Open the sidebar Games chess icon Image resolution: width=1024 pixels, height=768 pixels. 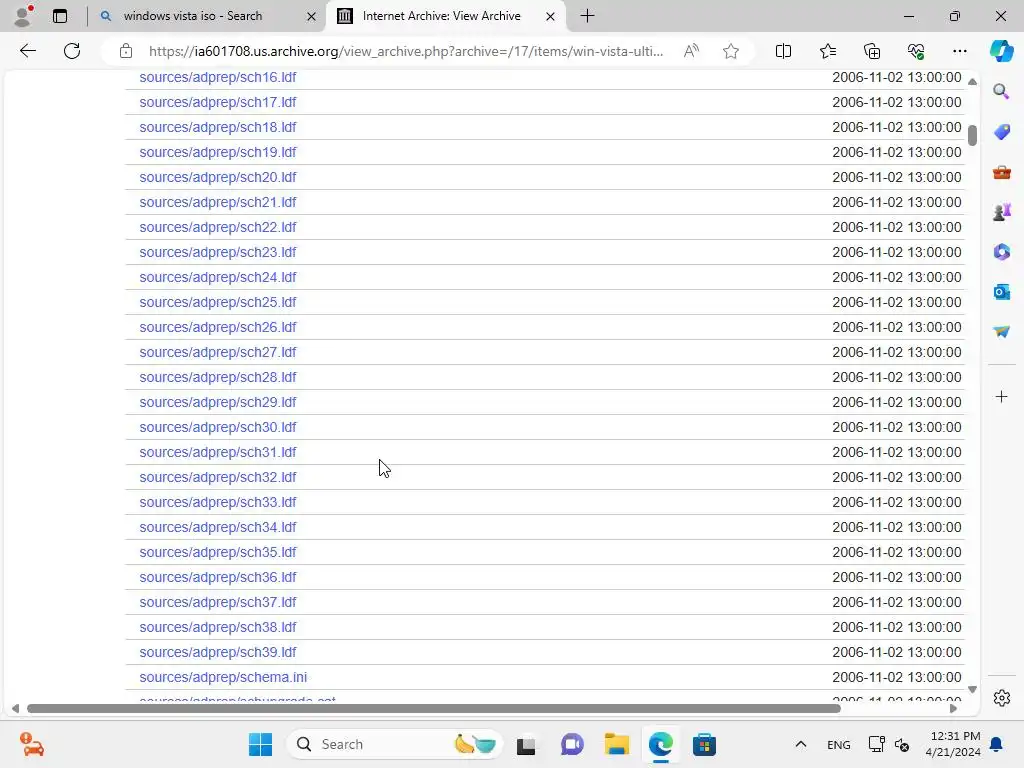[1001, 212]
